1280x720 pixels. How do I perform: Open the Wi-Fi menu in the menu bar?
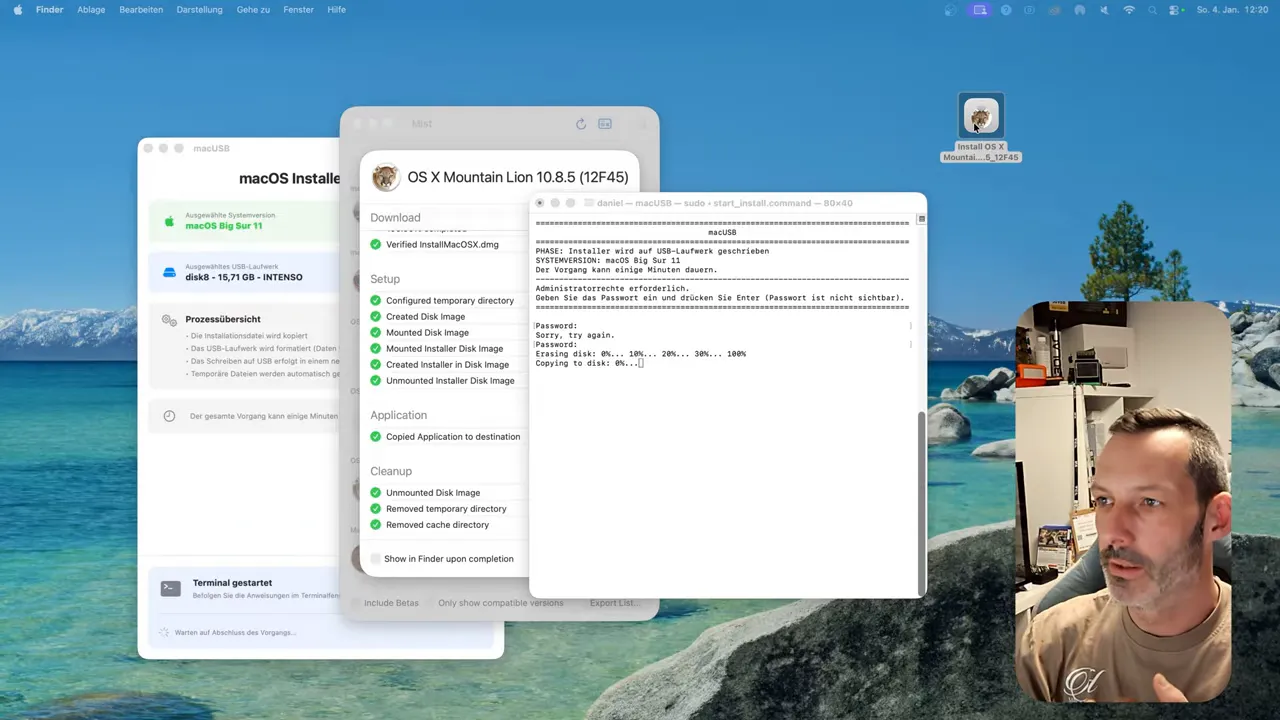click(x=1129, y=10)
